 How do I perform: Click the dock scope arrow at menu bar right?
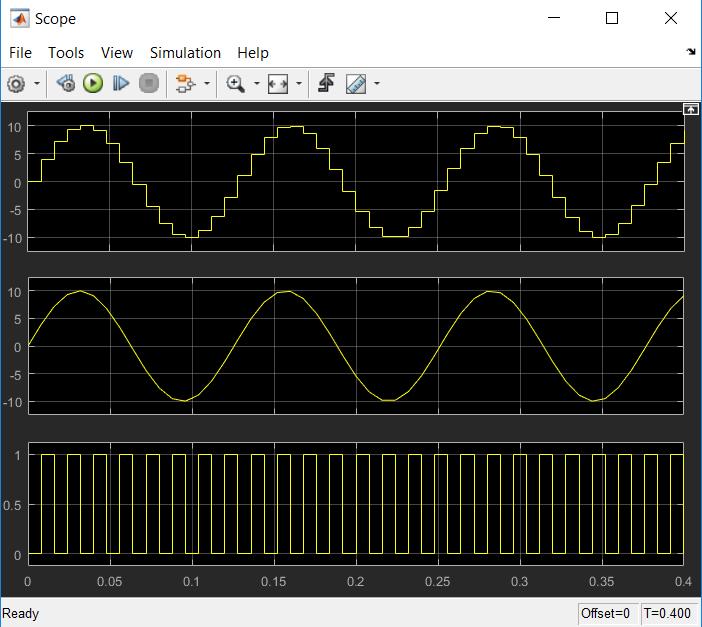coord(691,52)
